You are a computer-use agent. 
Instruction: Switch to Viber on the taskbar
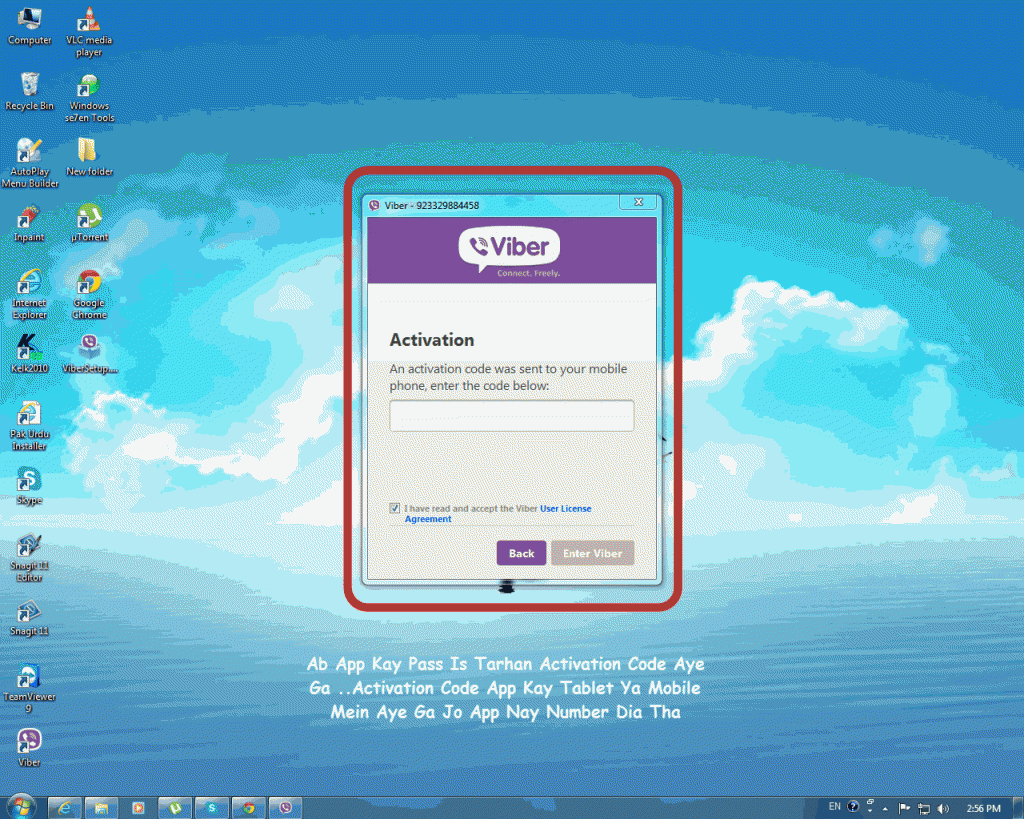pos(285,808)
